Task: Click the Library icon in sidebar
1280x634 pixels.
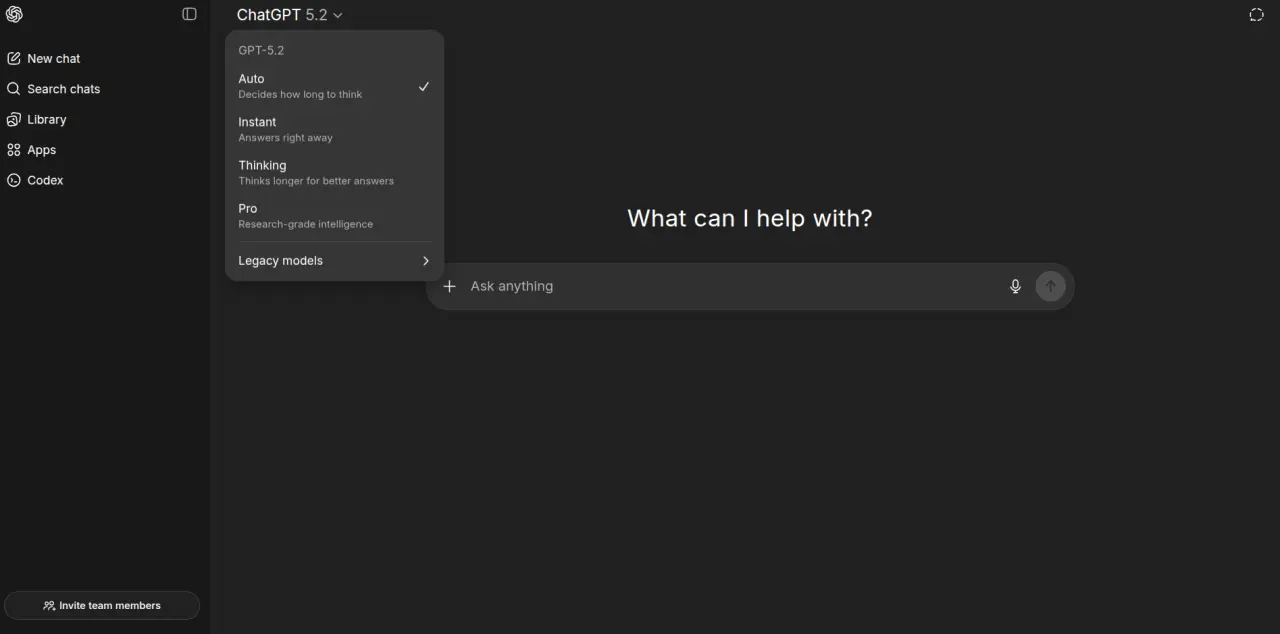Action: click(x=14, y=119)
